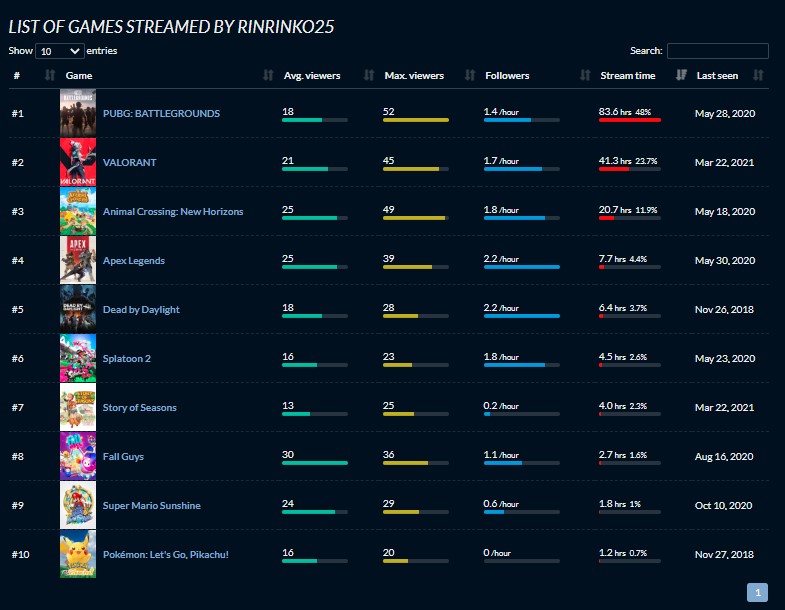Select Dead by Daylight date Nov 26, 2018

[x=724, y=310]
